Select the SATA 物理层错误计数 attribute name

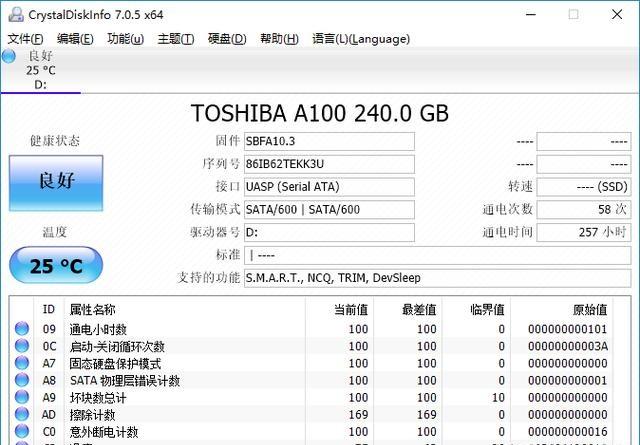coord(125,380)
